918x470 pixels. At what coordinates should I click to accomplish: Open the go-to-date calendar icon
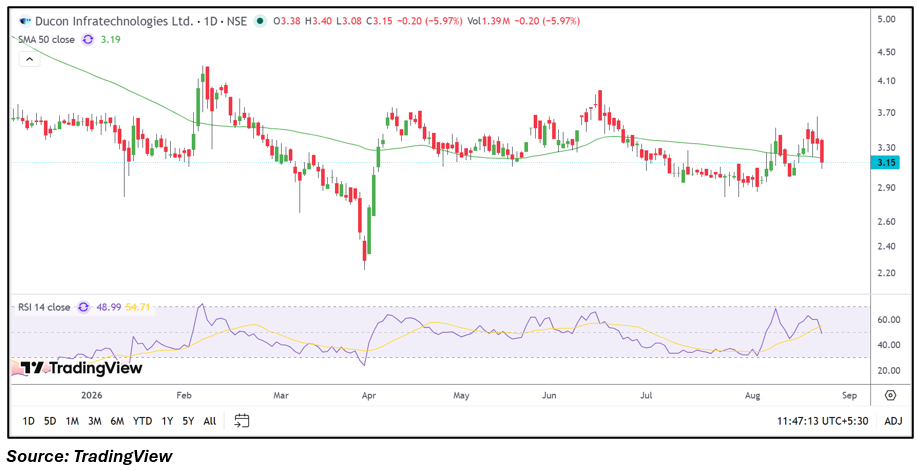point(242,420)
